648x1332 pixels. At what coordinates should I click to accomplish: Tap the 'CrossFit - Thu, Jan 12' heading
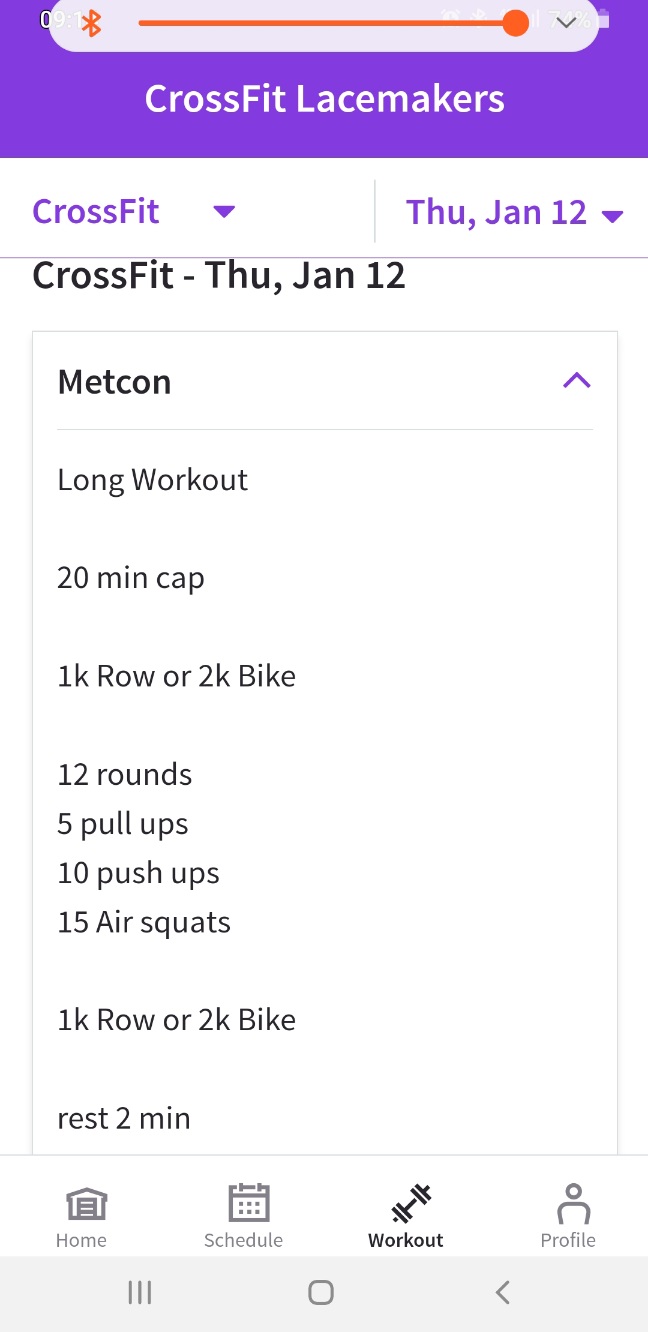pyautogui.click(x=219, y=275)
